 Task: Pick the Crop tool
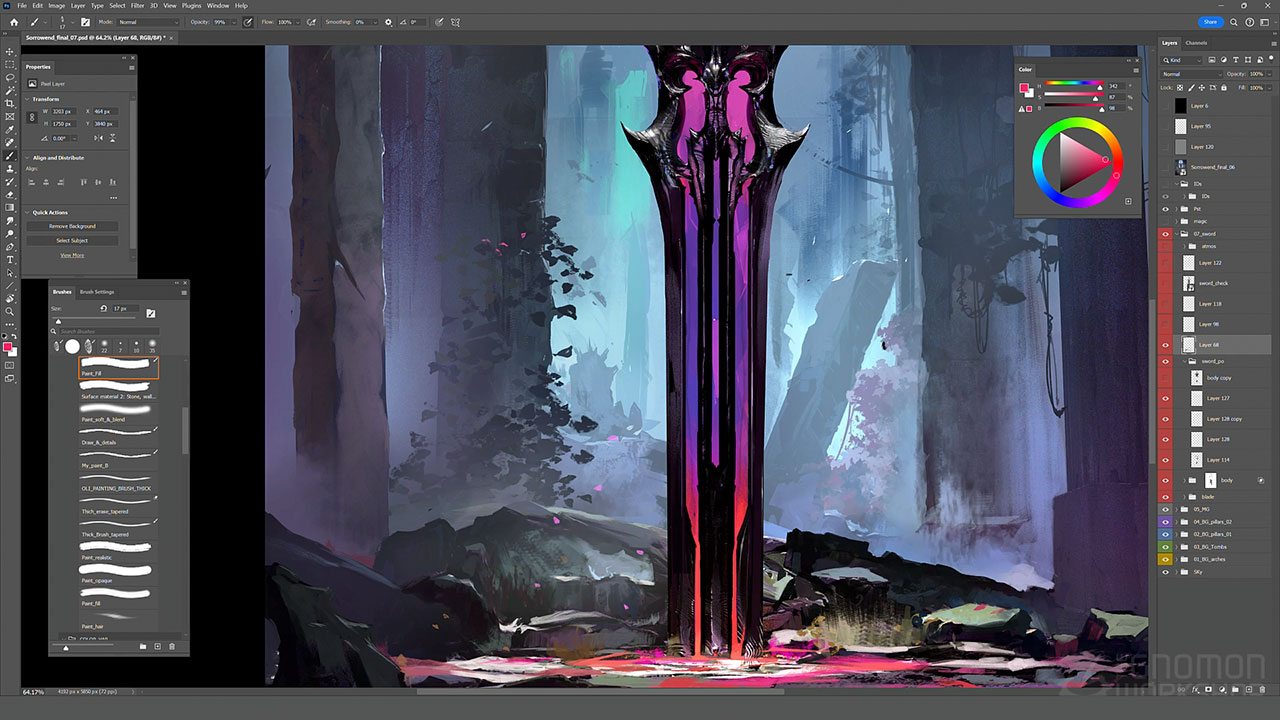pyautogui.click(x=10, y=103)
